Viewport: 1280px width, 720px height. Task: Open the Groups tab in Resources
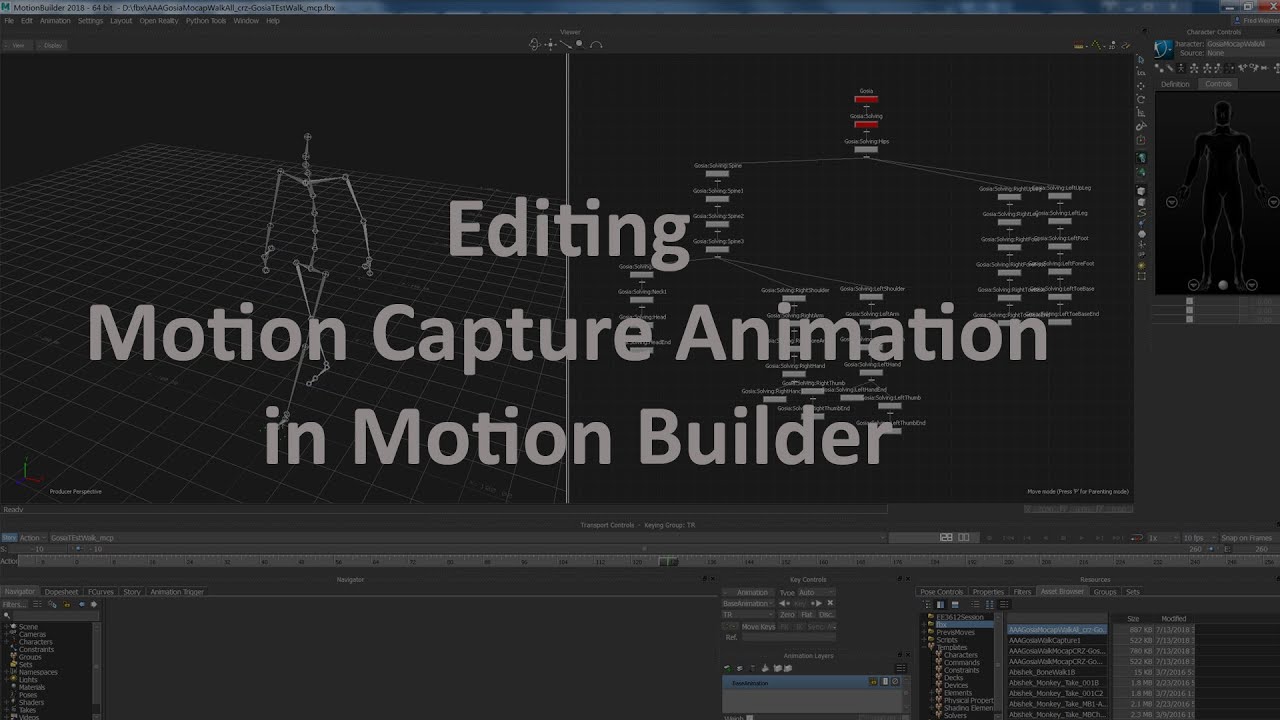click(x=1104, y=592)
